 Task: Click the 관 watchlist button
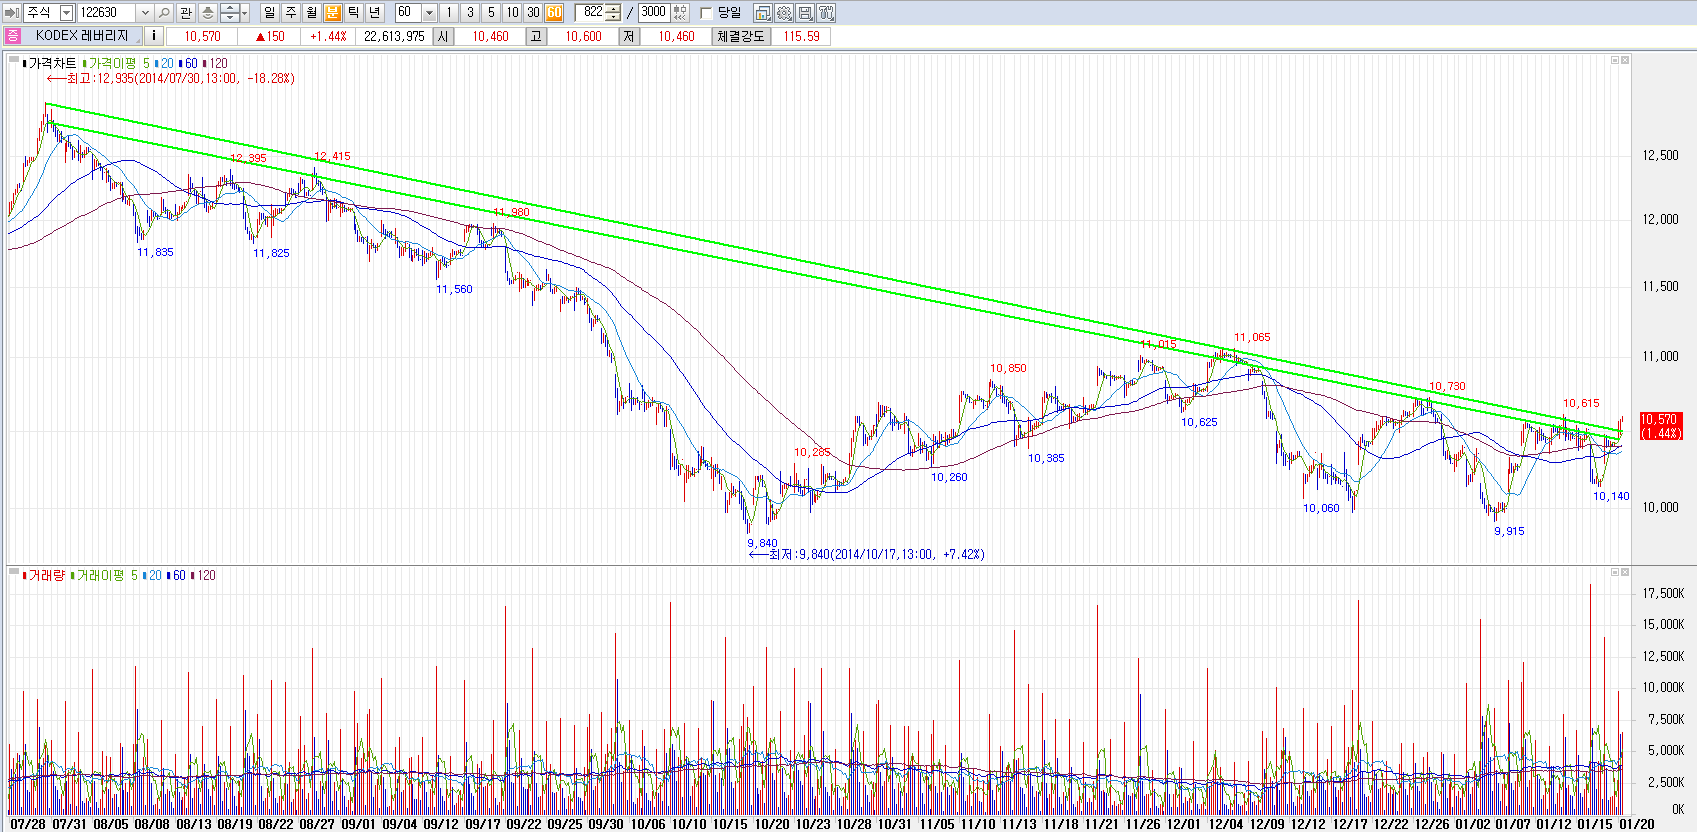click(186, 13)
